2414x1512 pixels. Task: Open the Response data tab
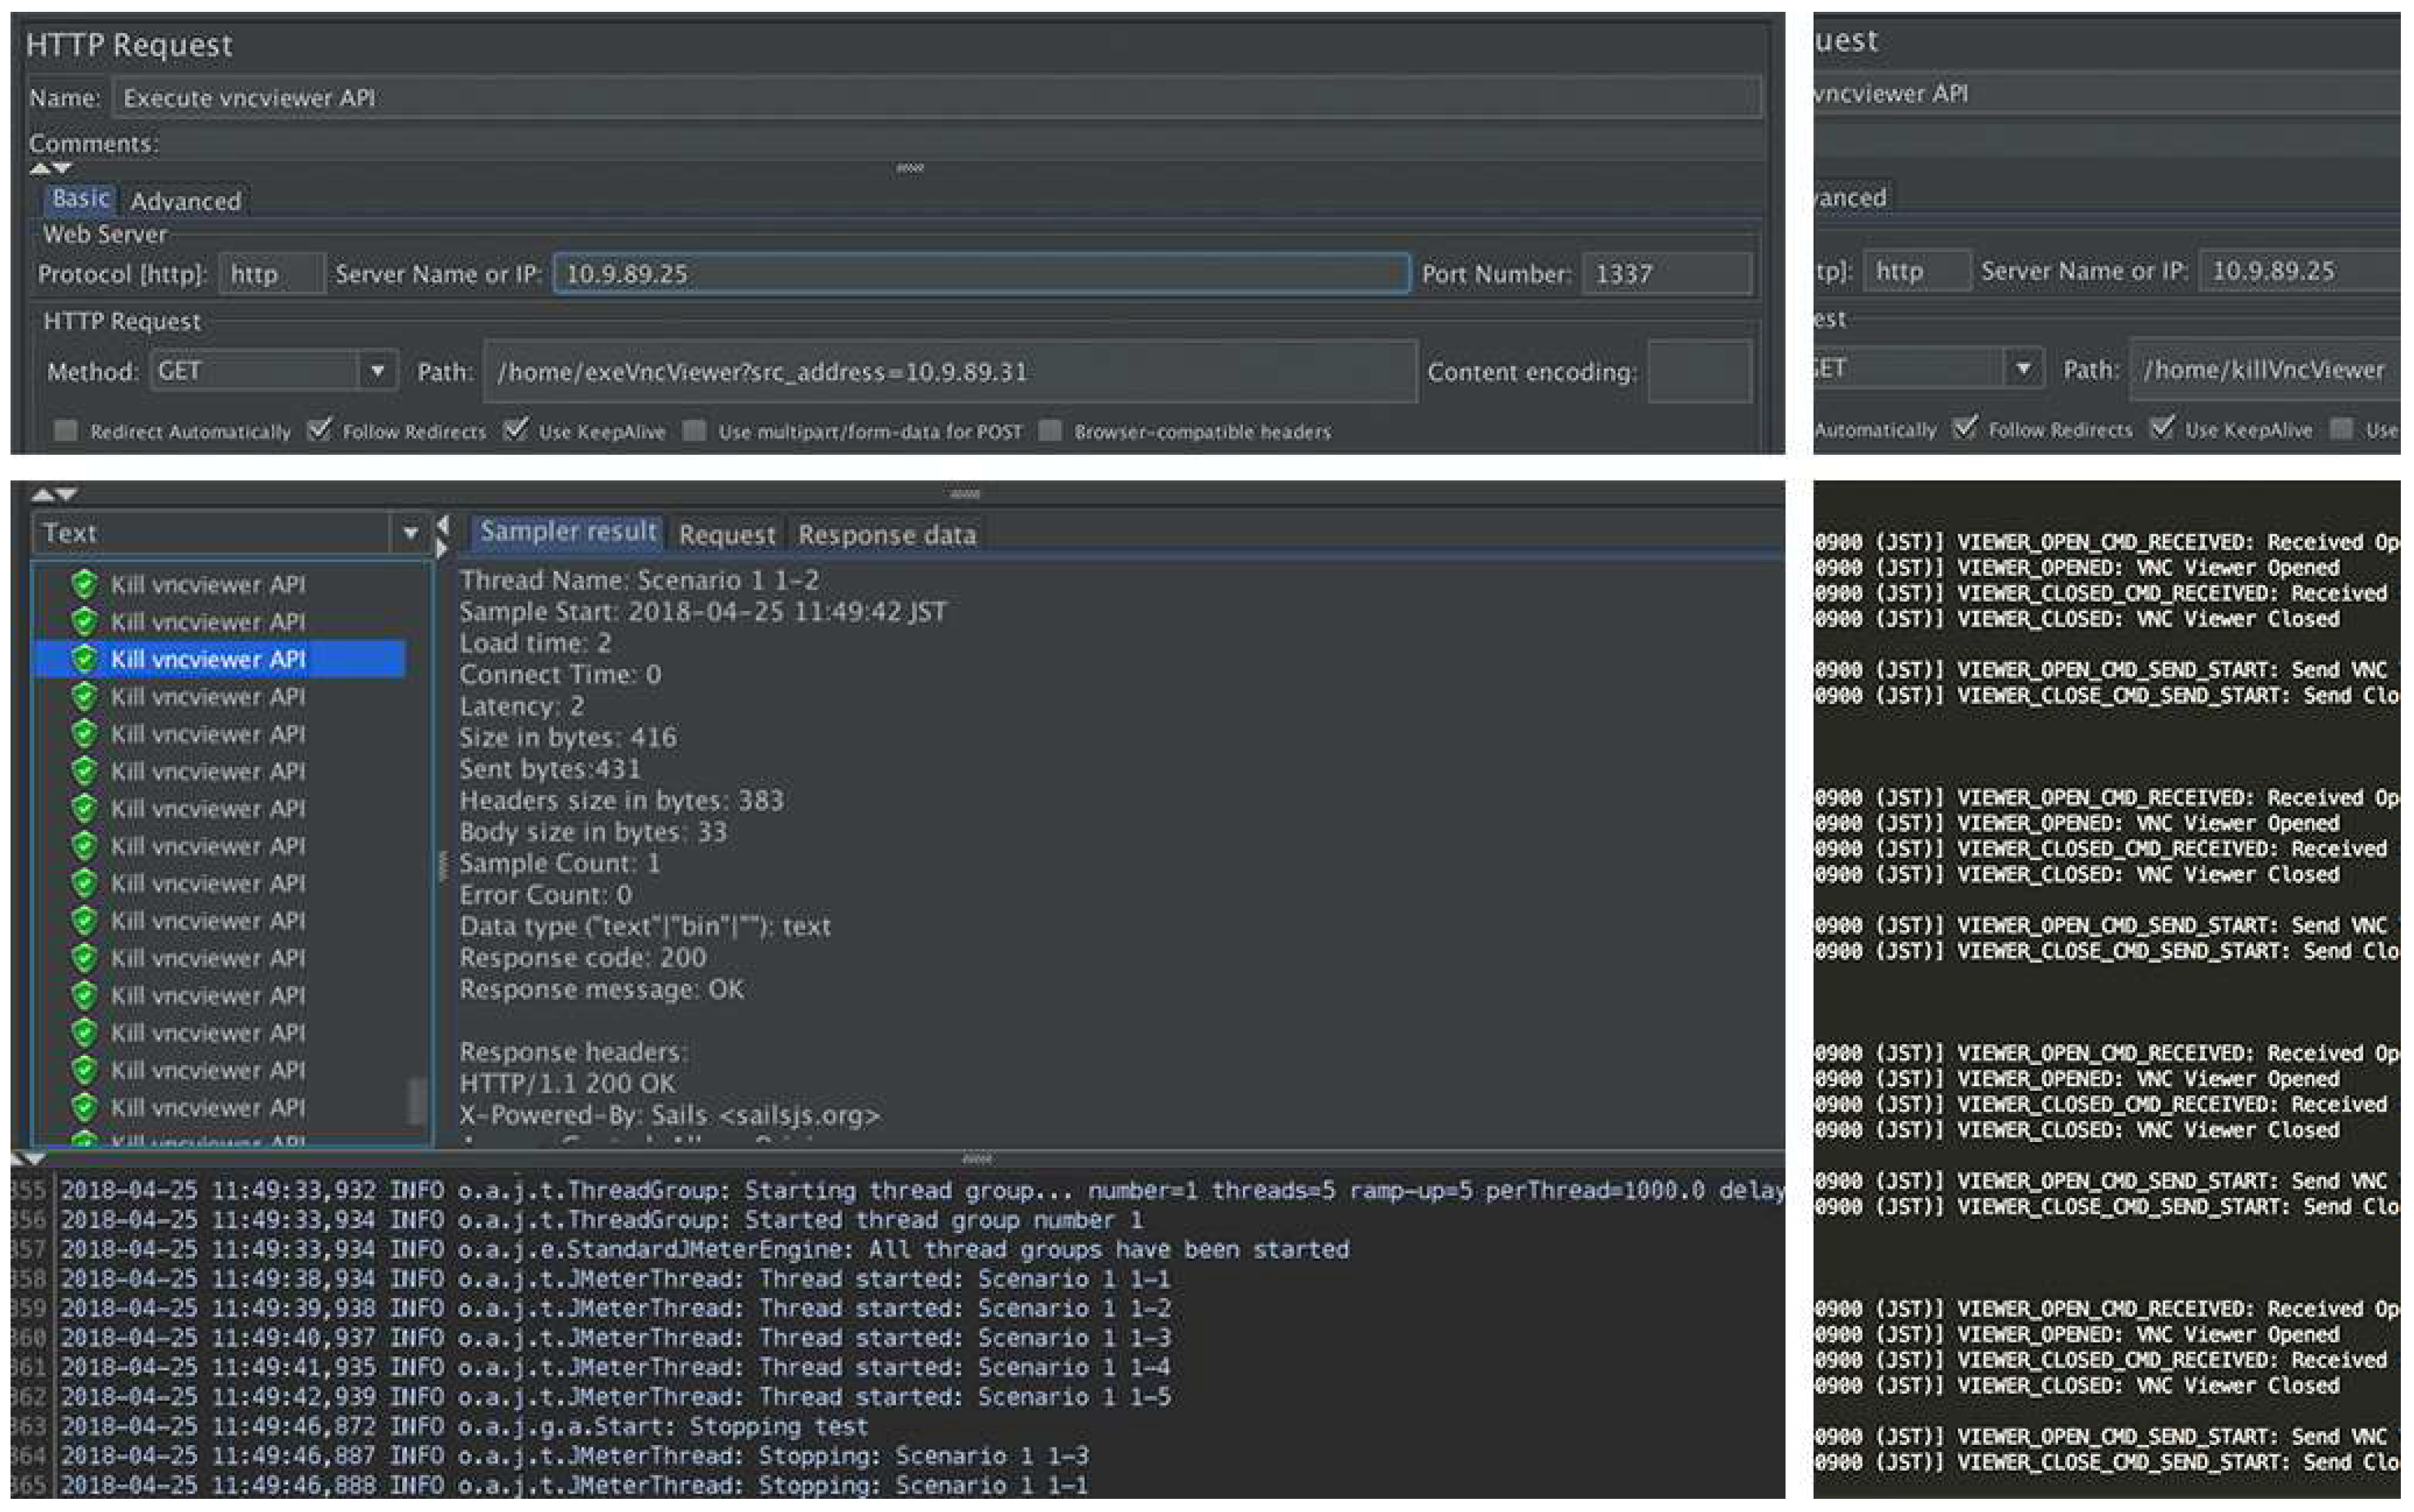click(886, 535)
